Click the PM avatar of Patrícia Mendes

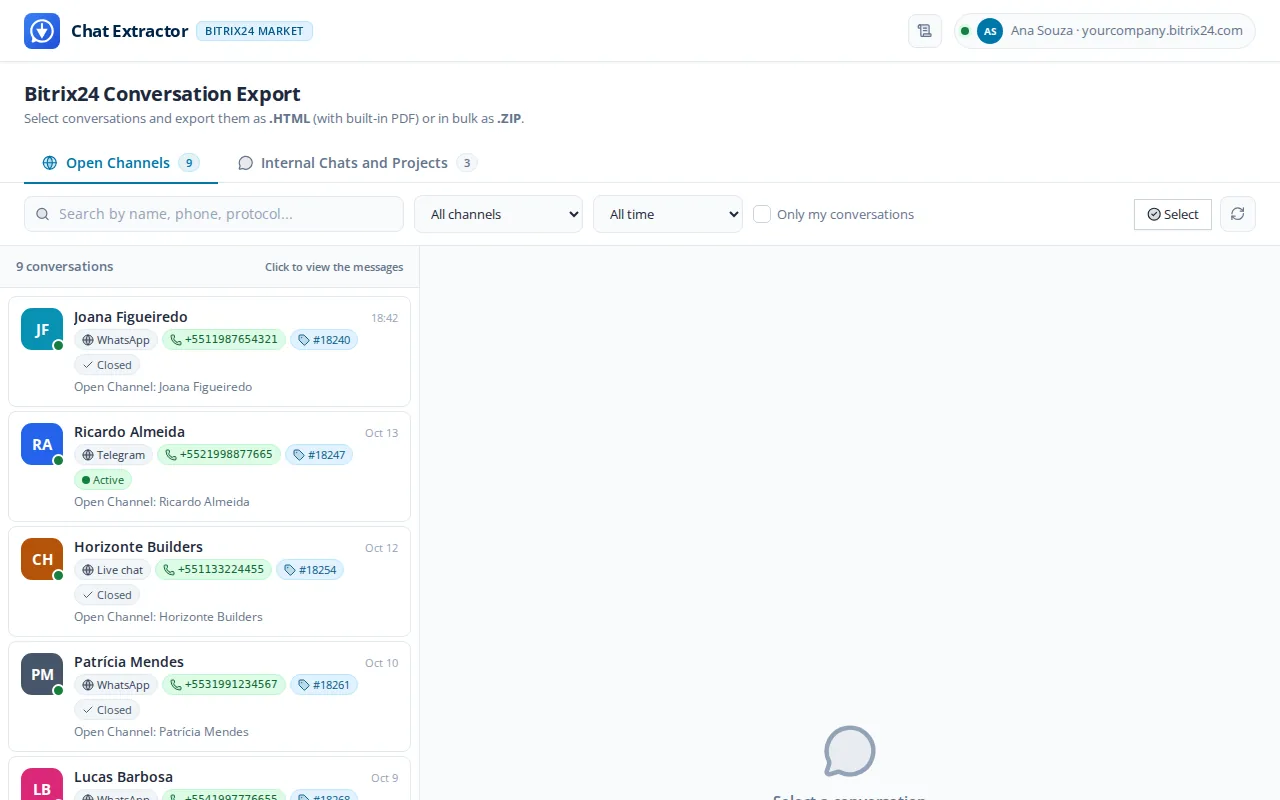42,674
